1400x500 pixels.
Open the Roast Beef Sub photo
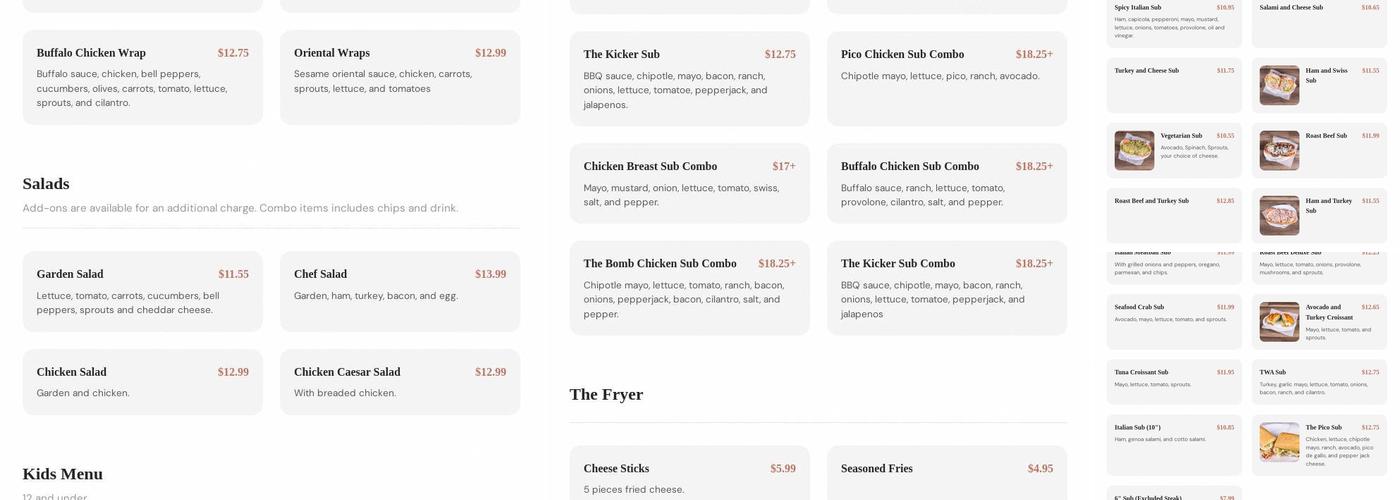(x=1279, y=151)
